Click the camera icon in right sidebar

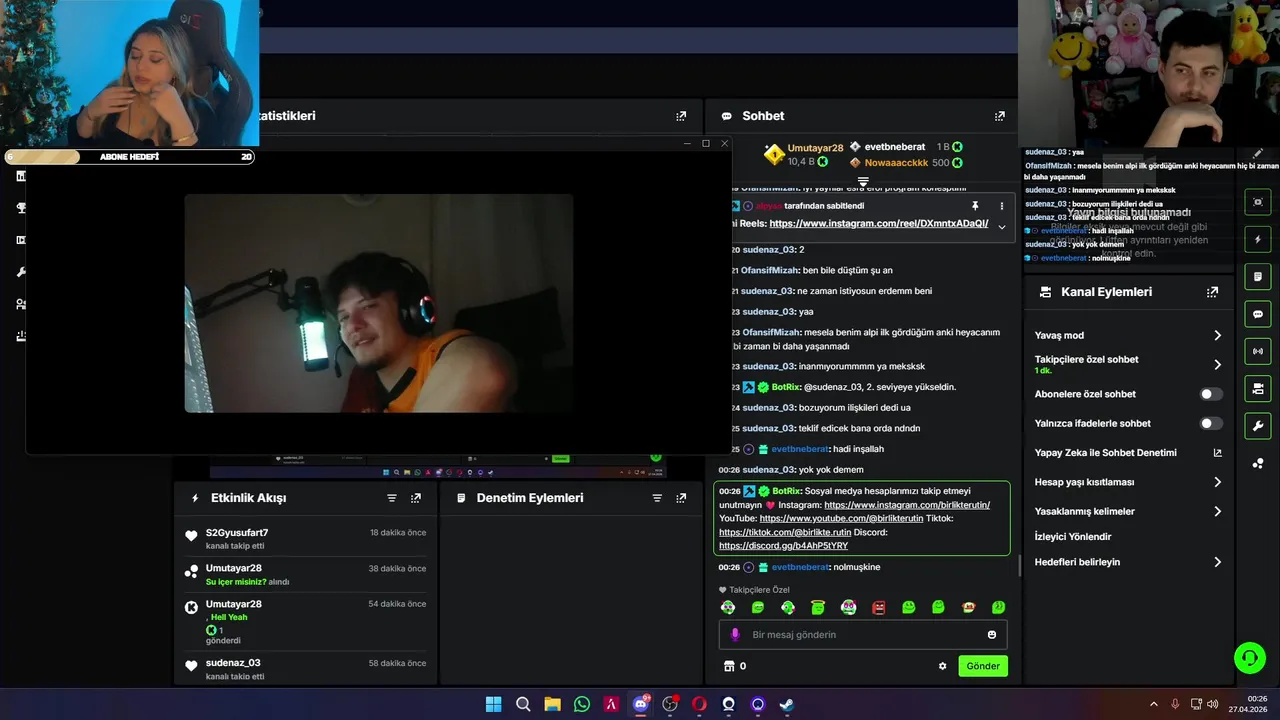pos(1258,388)
